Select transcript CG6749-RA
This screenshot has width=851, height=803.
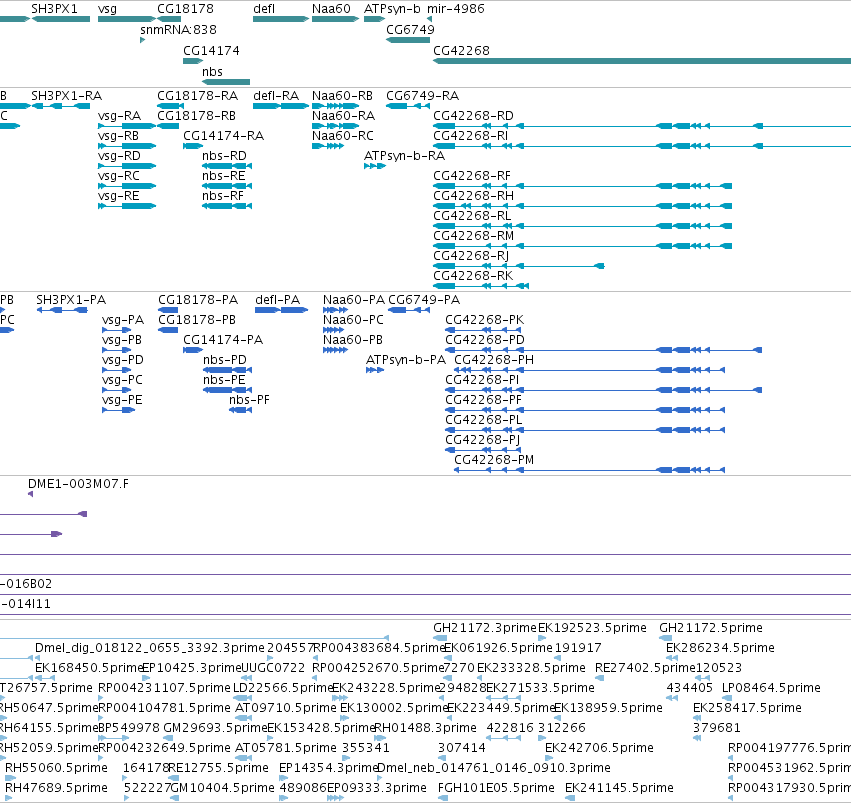tap(422, 96)
